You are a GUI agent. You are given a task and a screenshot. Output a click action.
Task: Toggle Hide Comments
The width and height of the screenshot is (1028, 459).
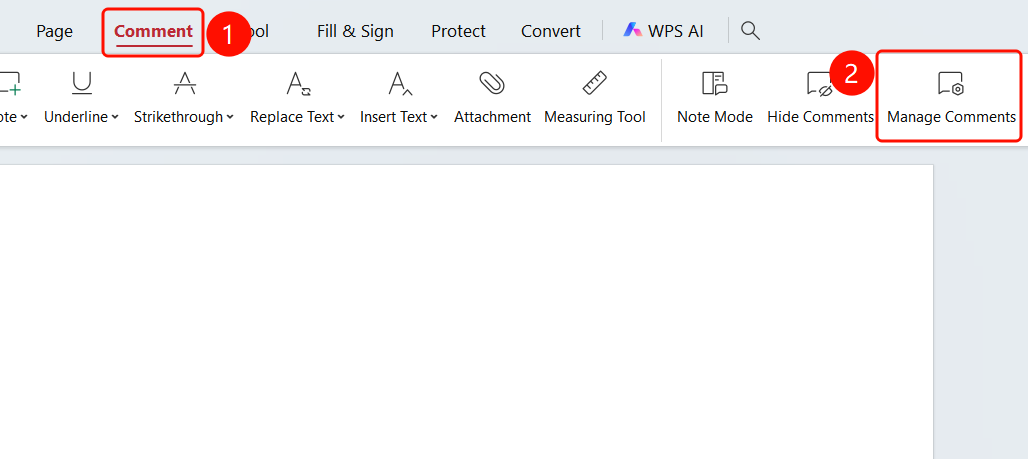(820, 96)
